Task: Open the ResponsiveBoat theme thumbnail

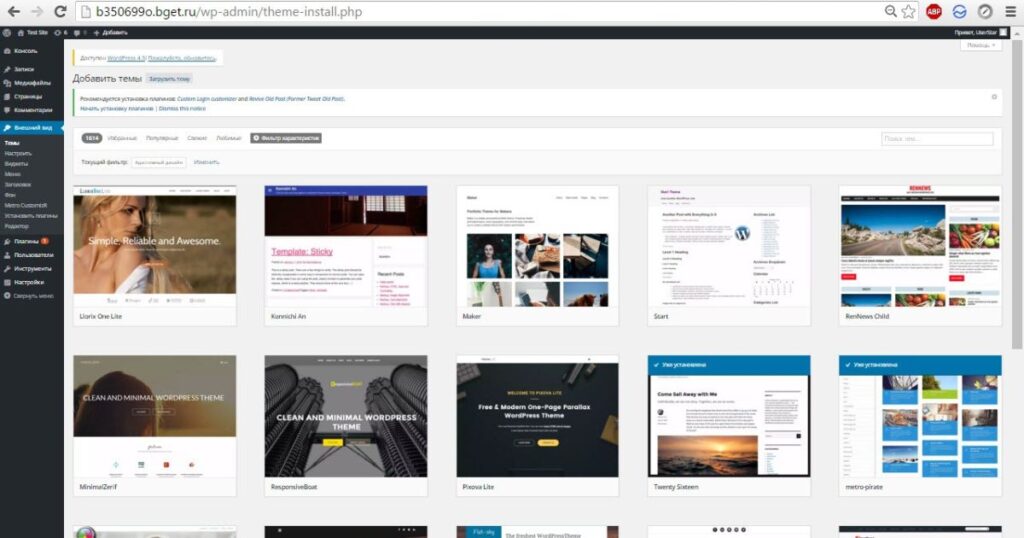Action: pyautogui.click(x=346, y=416)
